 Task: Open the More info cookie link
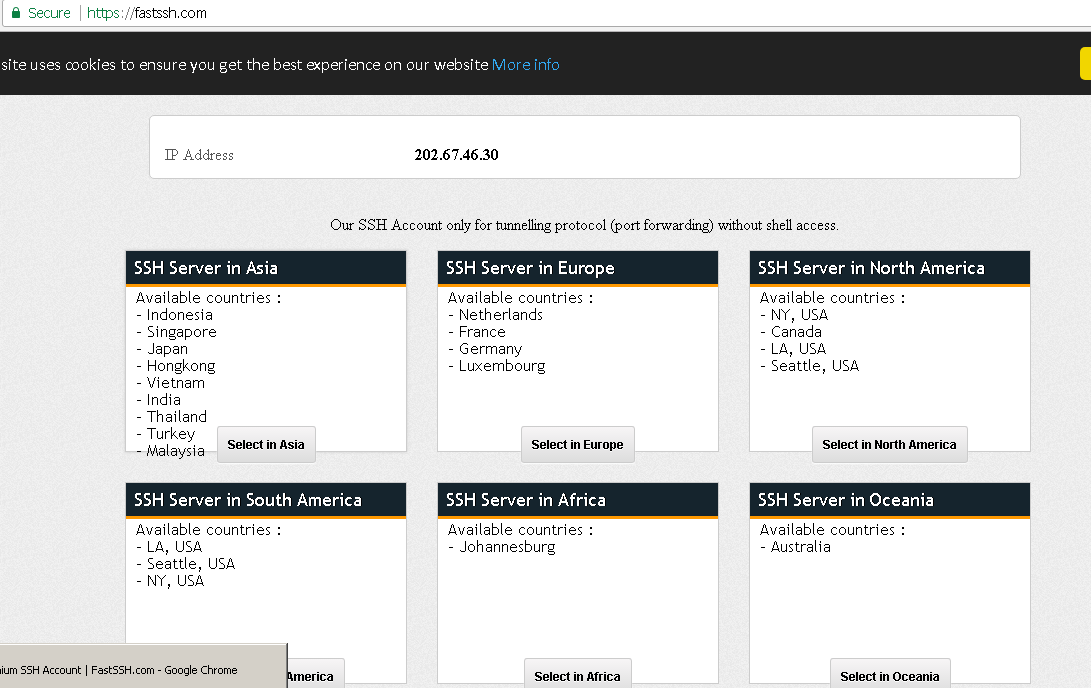point(525,65)
